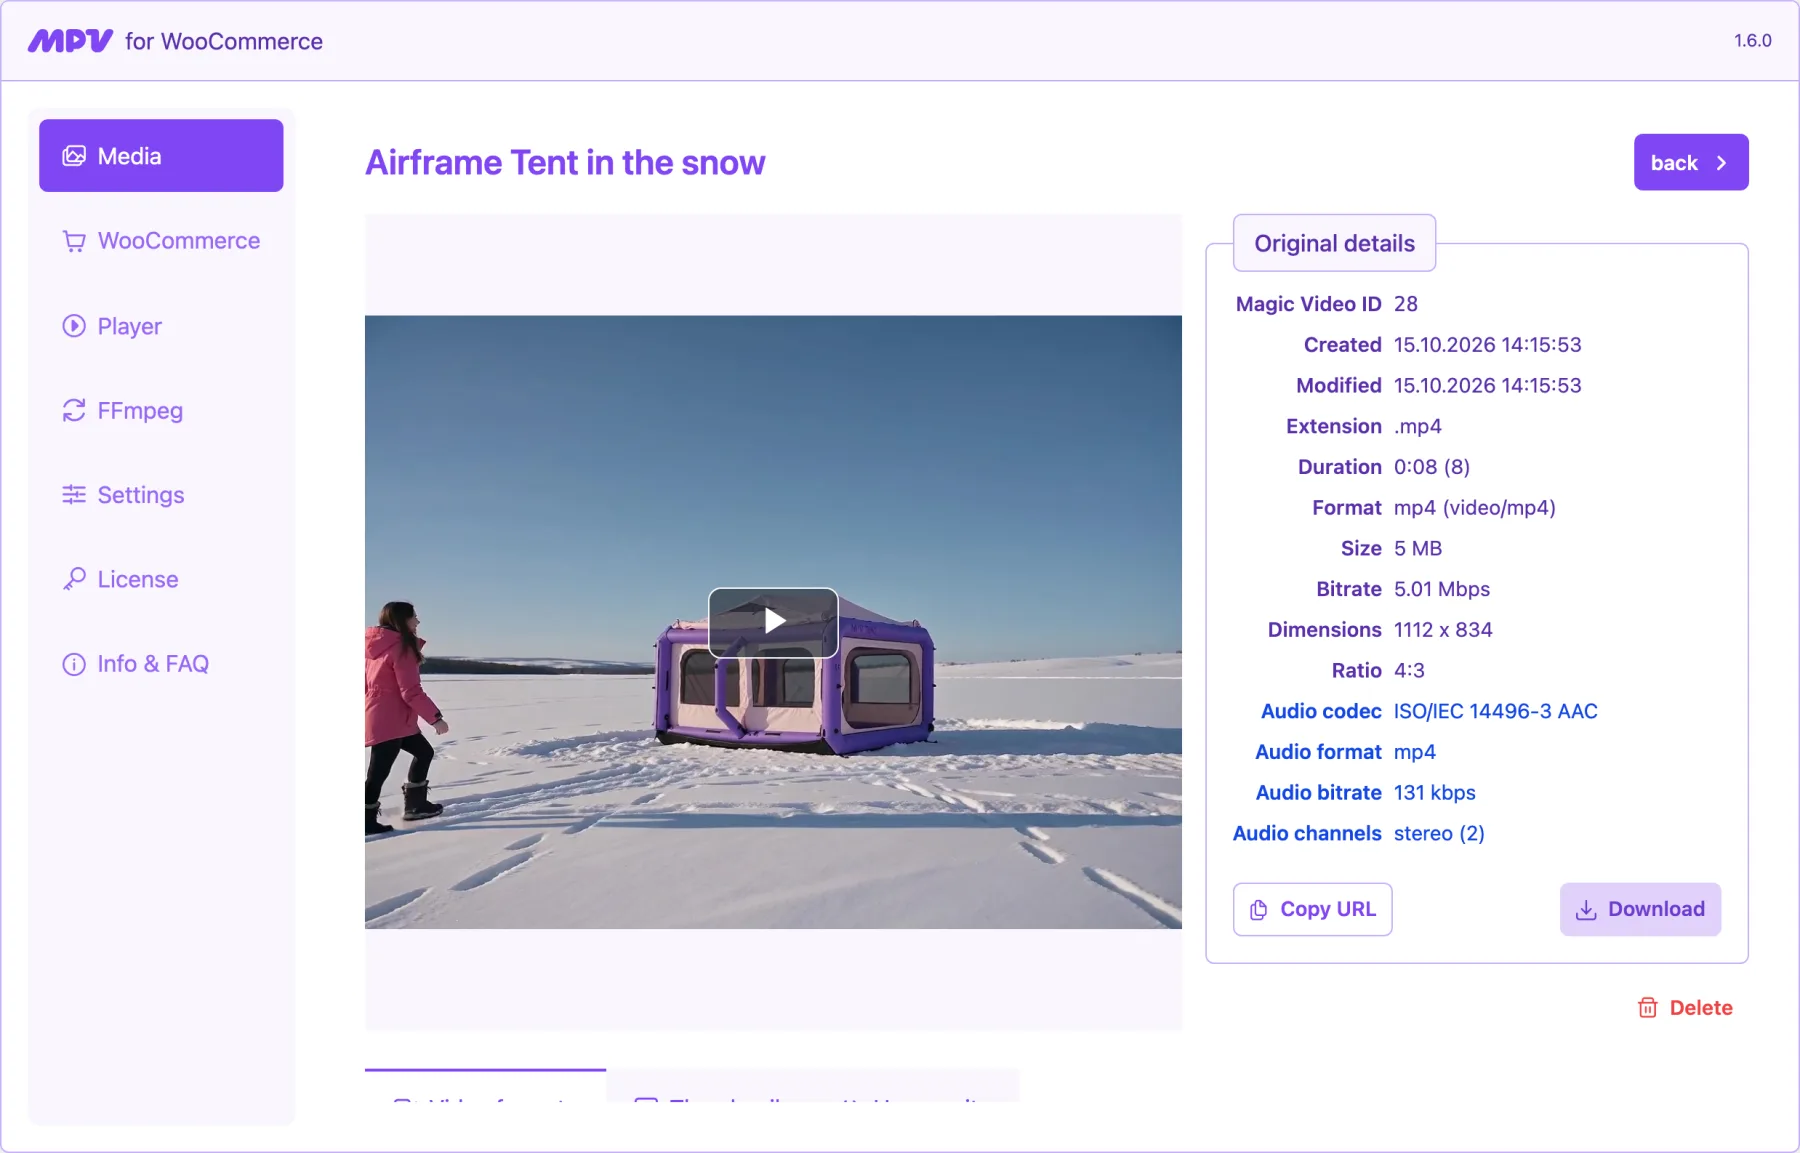Click the Duration value 0:08 (8)
The width and height of the screenshot is (1800, 1153).
tap(1432, 467)
